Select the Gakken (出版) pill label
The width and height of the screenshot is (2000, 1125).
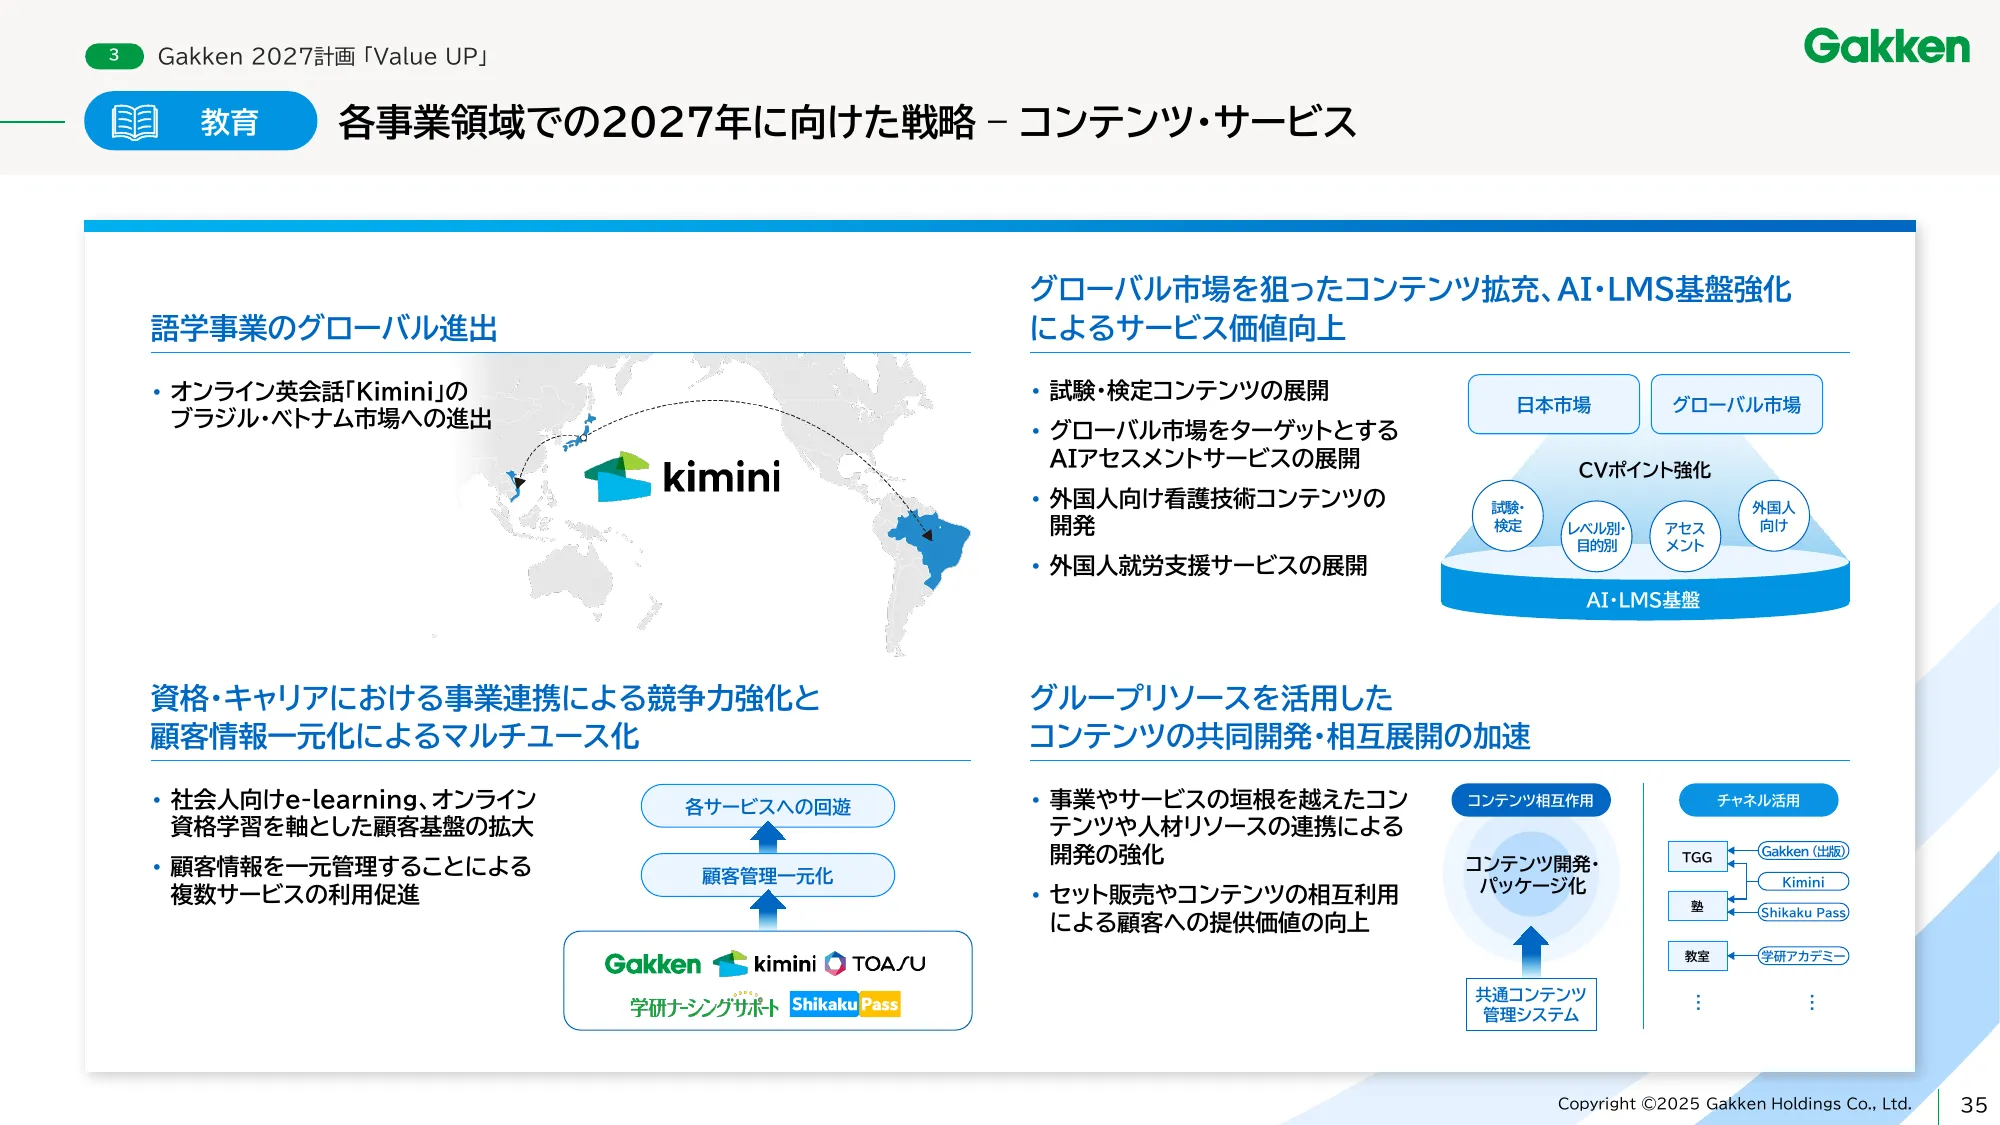(x=1805, y=852)
